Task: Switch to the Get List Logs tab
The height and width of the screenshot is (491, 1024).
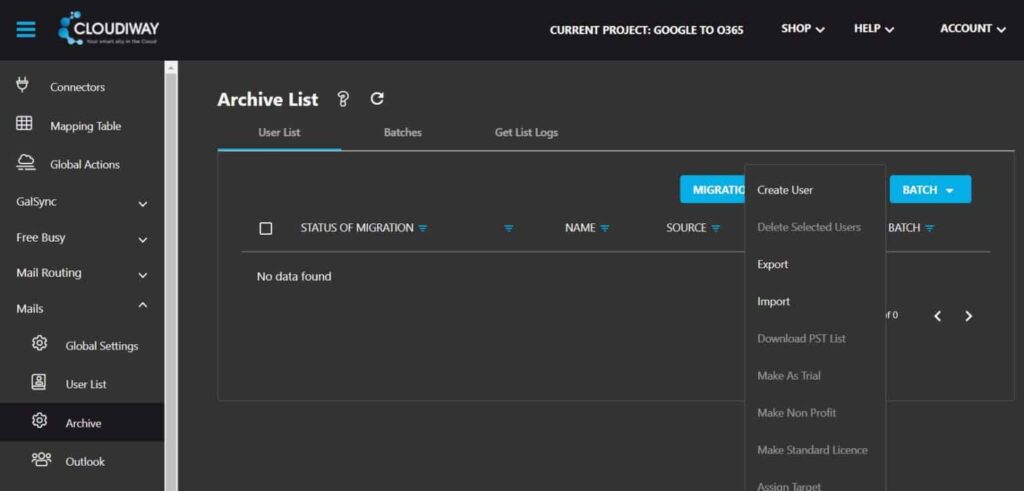Action: 526,133
